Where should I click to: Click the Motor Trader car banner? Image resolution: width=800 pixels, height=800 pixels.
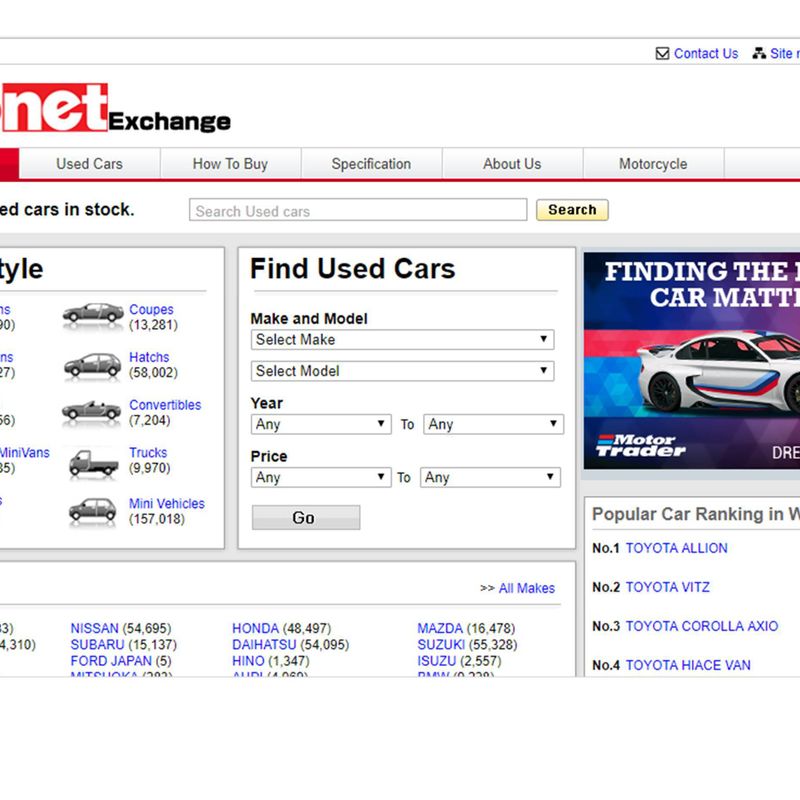tap(692, 361)
